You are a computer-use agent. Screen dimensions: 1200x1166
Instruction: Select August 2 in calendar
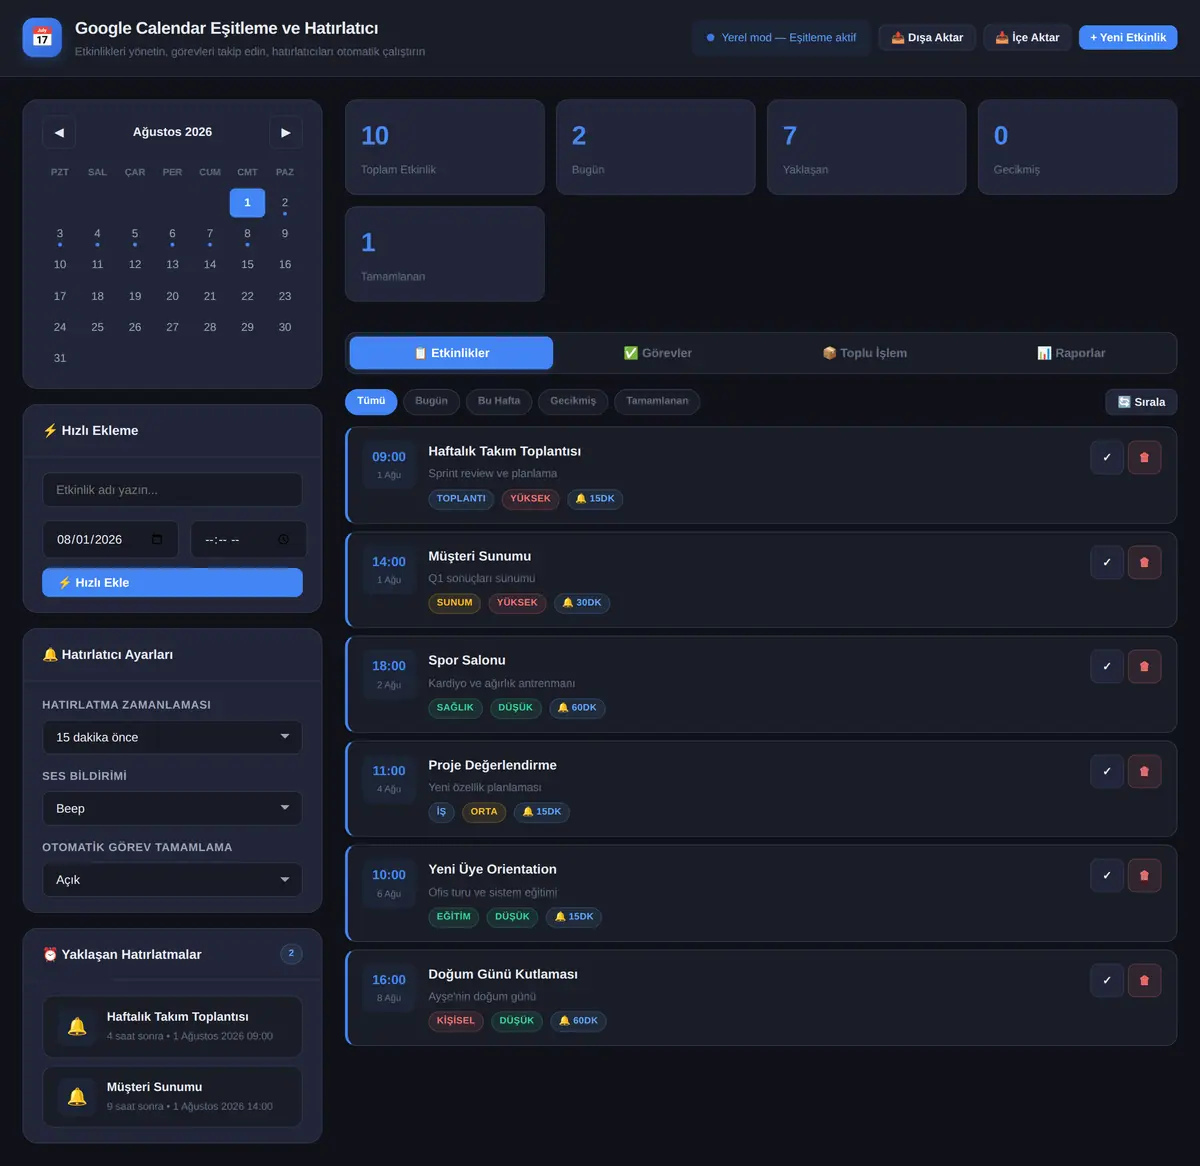click(285, 203)
